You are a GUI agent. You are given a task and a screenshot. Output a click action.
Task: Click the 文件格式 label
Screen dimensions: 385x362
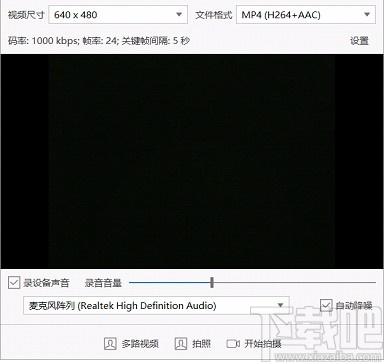click(214, 15)
